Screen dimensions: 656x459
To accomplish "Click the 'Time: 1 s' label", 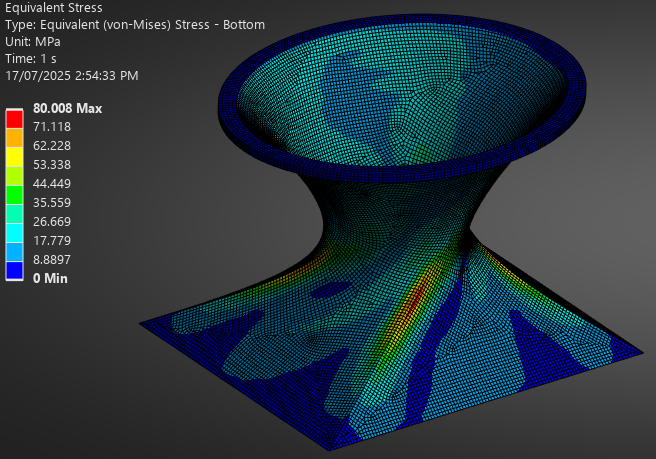I will (x=31, y=59).
